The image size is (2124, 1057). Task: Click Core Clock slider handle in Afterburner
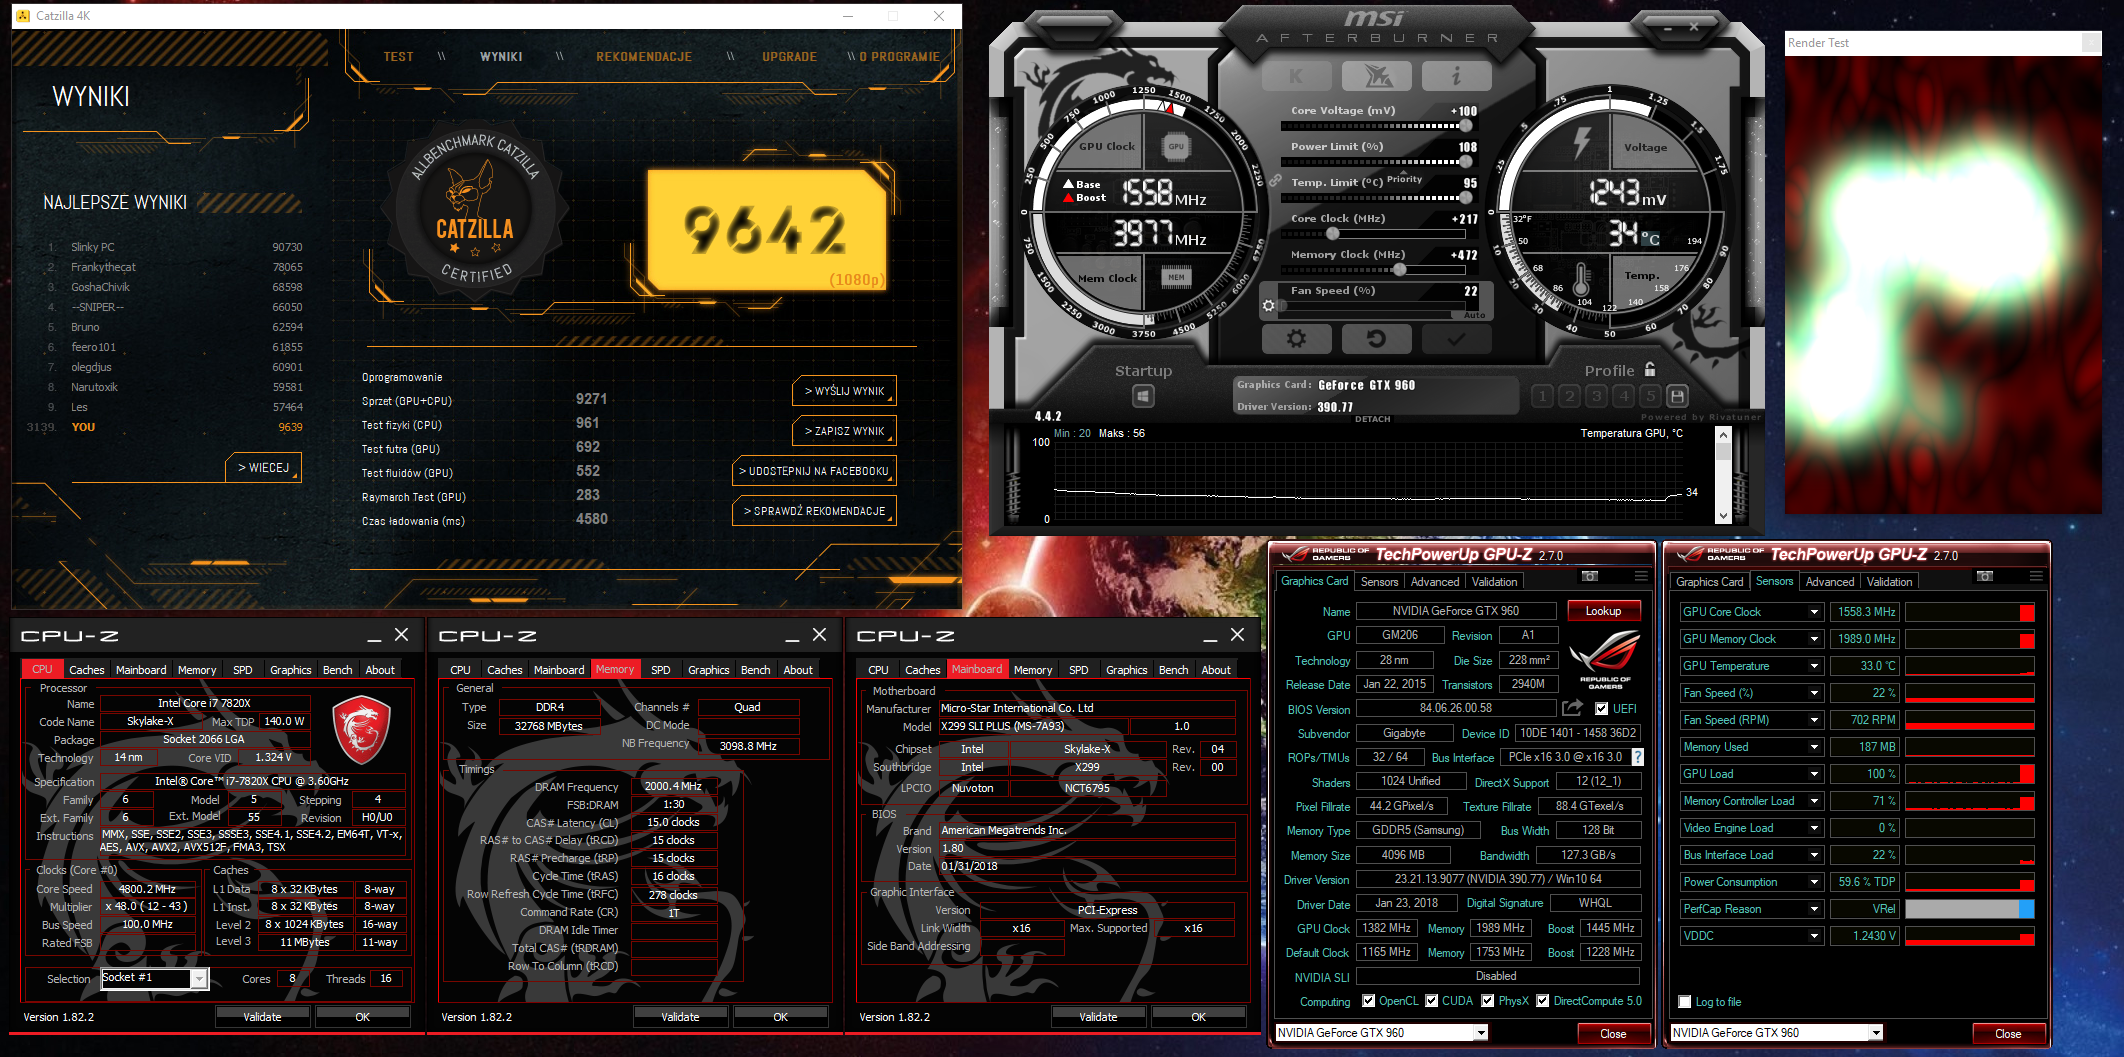coord(1332,234)
